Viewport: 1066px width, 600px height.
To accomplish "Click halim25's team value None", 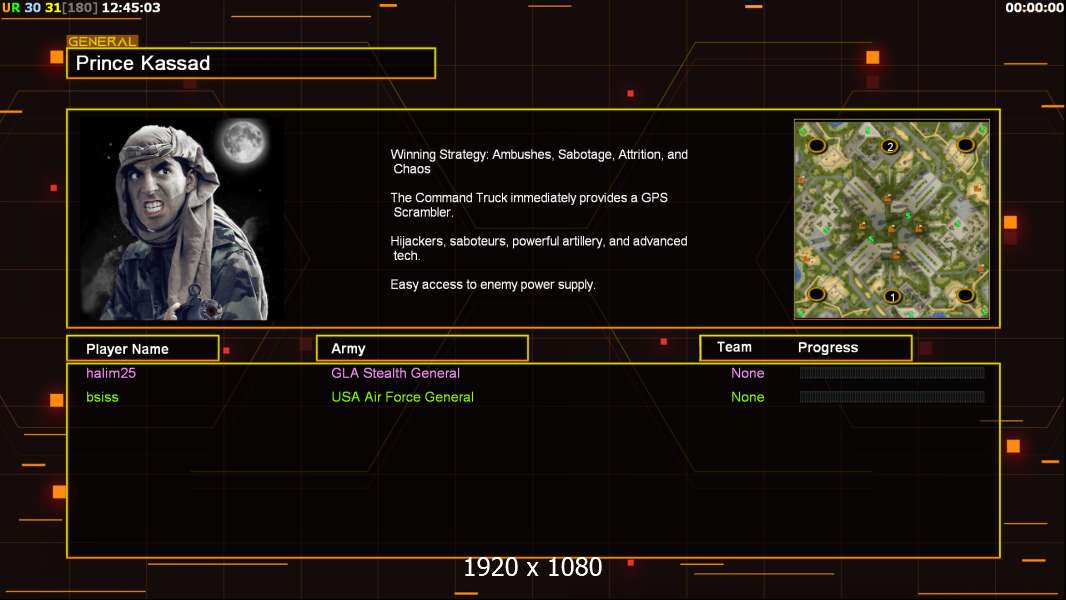I will click(x=747, y=373).
